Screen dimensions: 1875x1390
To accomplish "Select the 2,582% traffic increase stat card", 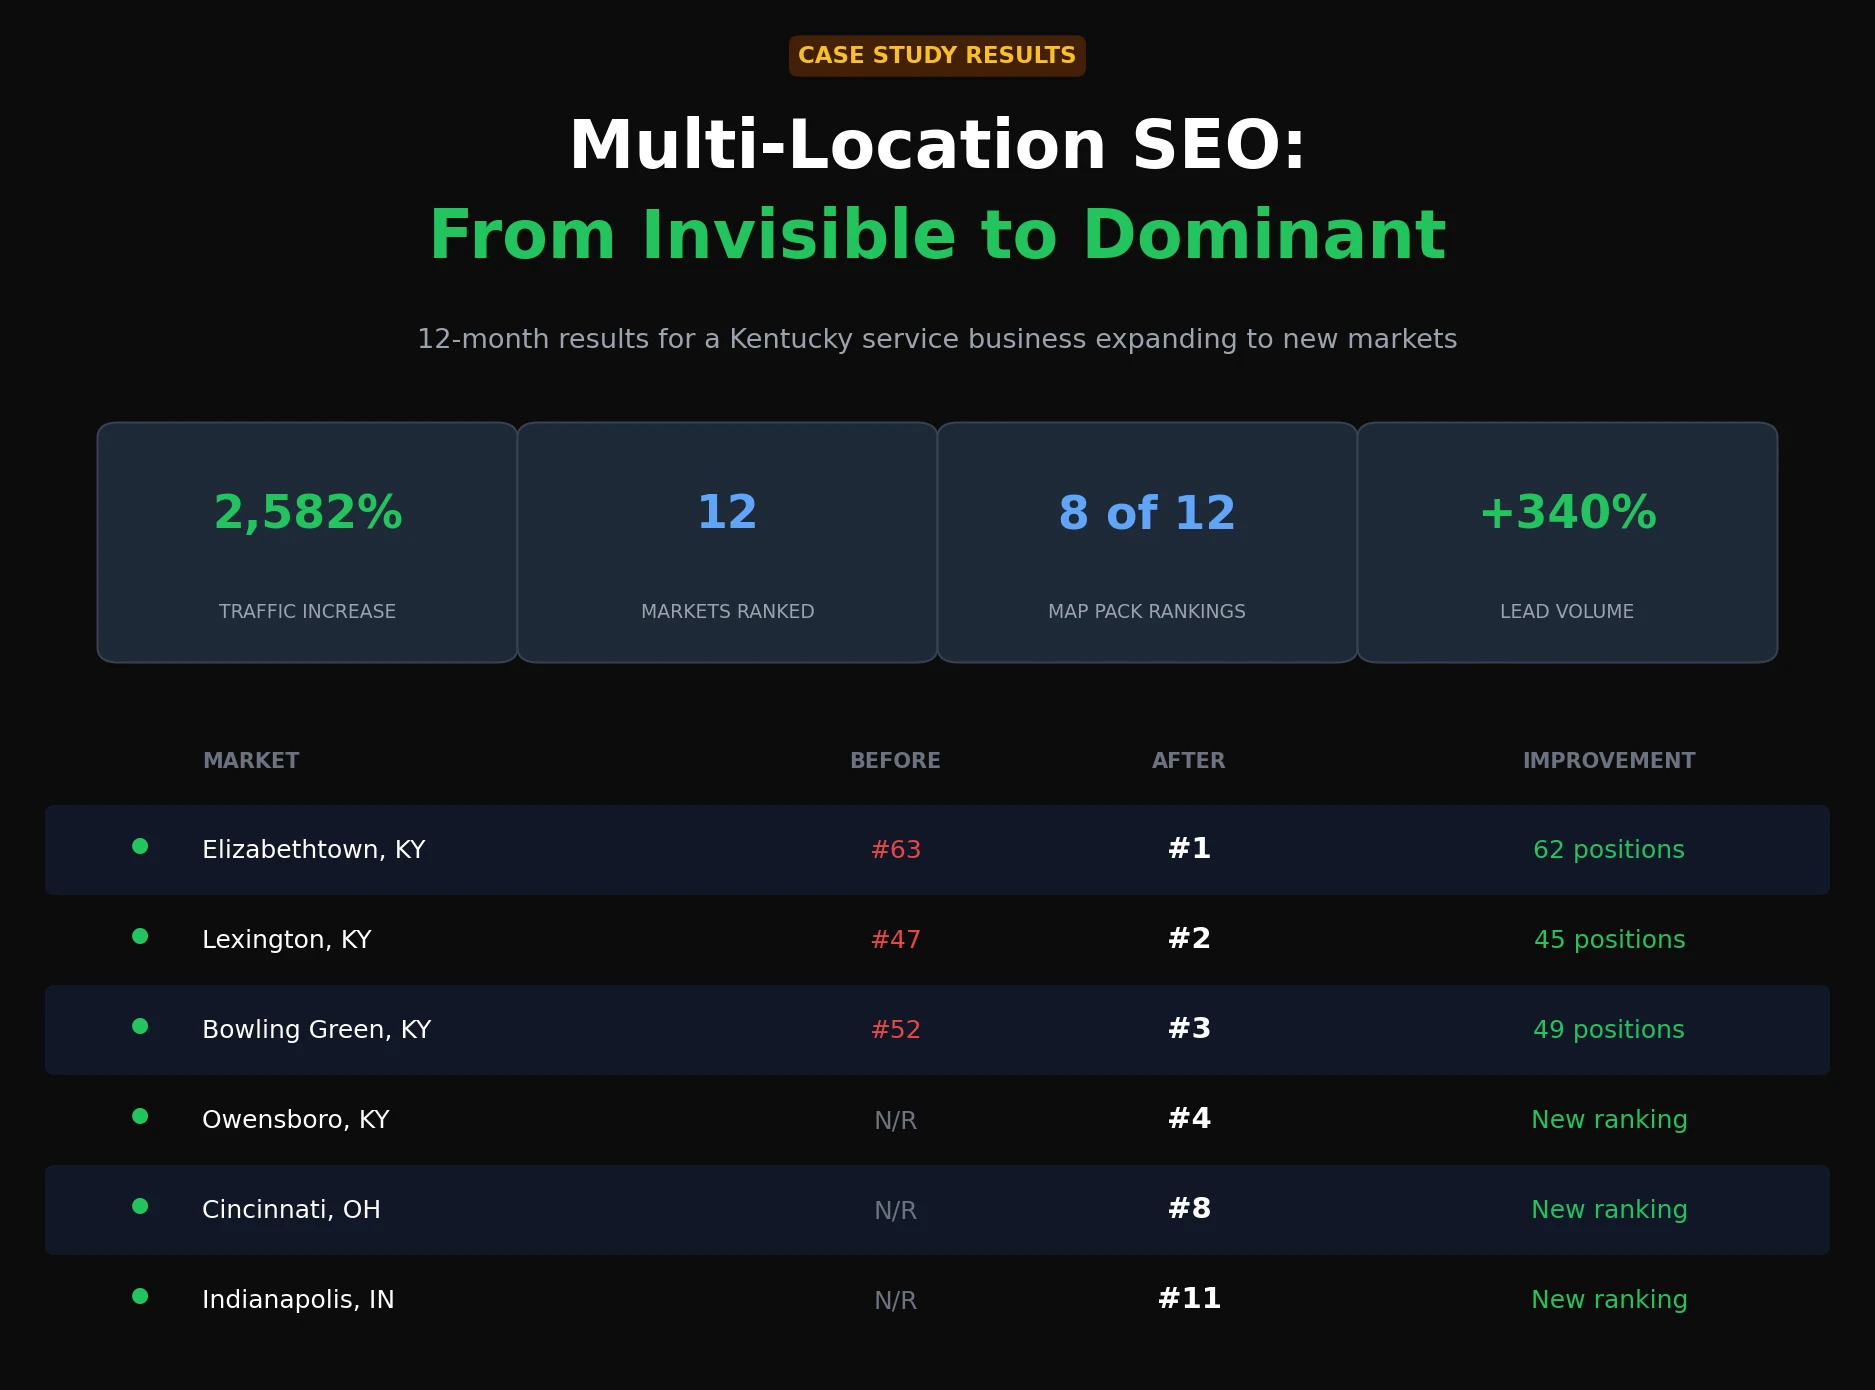I will click(x=307, y=543).
